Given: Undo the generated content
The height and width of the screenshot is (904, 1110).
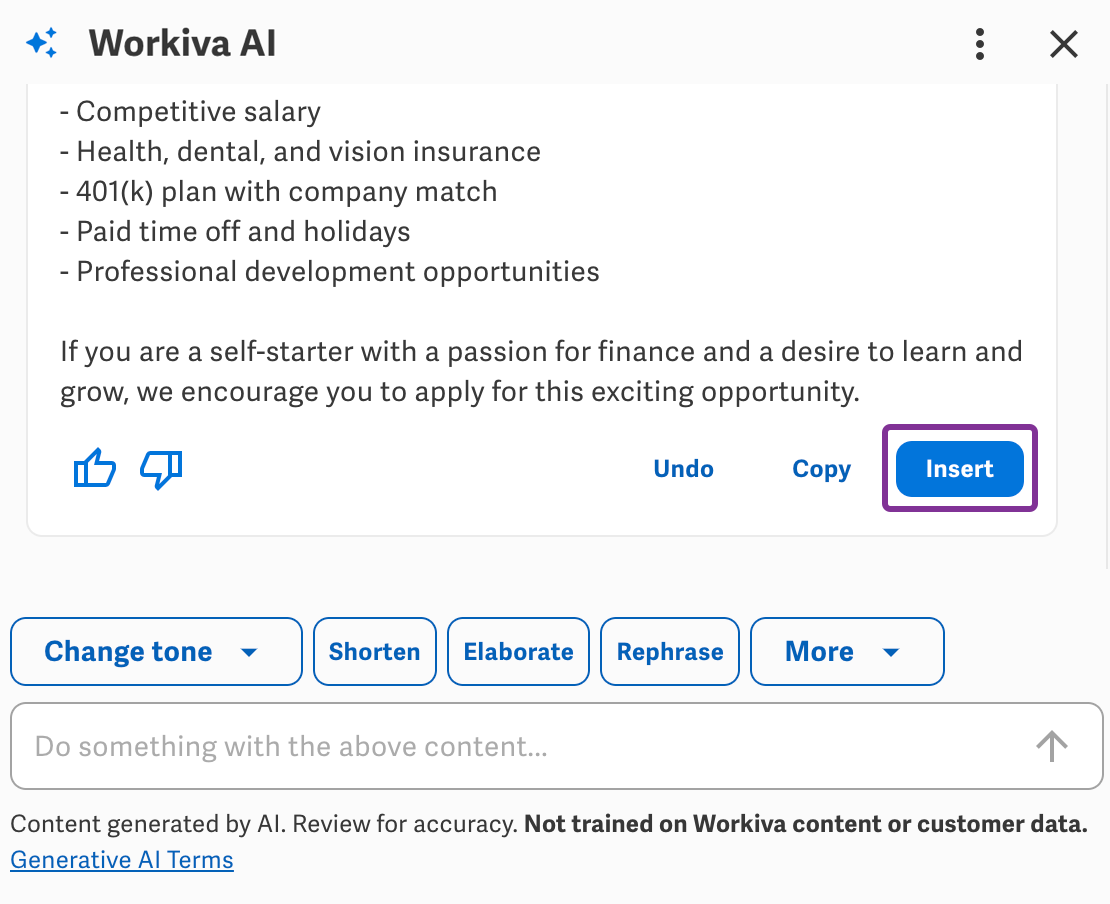Looking at the screenshot, I should [x=683, y=468].
